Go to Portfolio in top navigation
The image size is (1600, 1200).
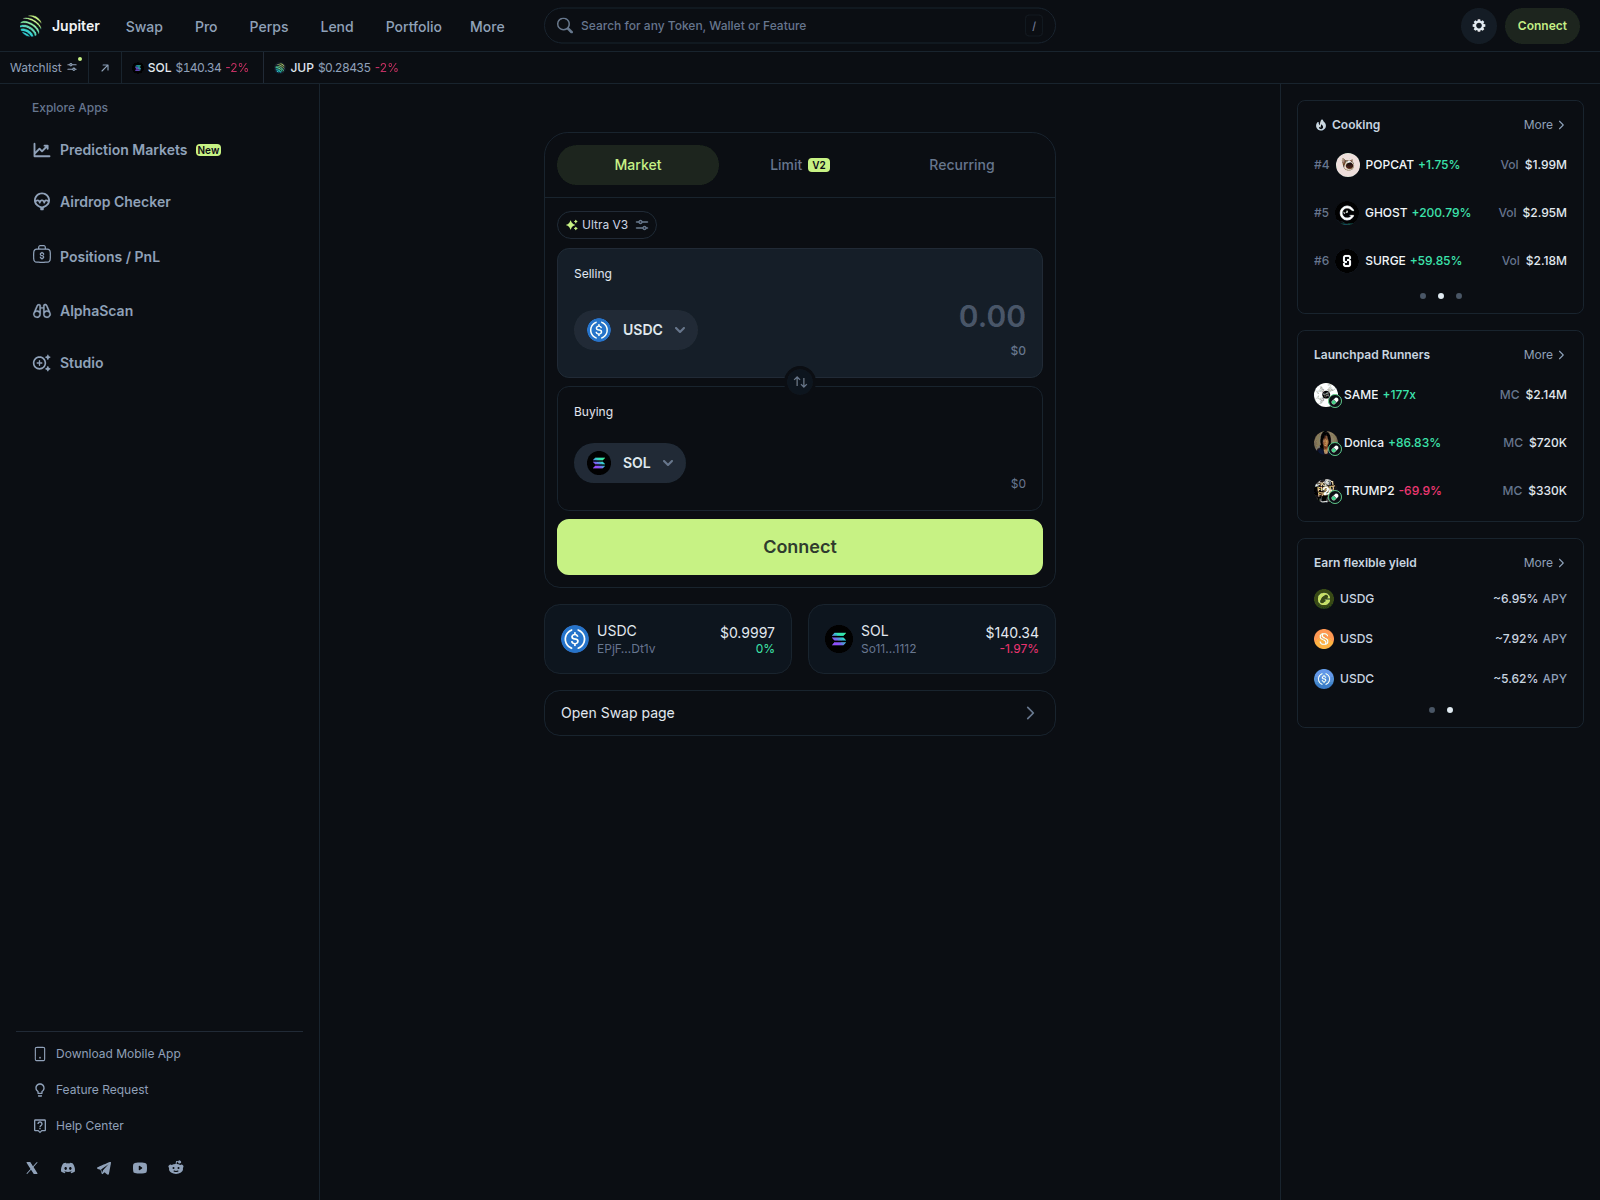414,27
